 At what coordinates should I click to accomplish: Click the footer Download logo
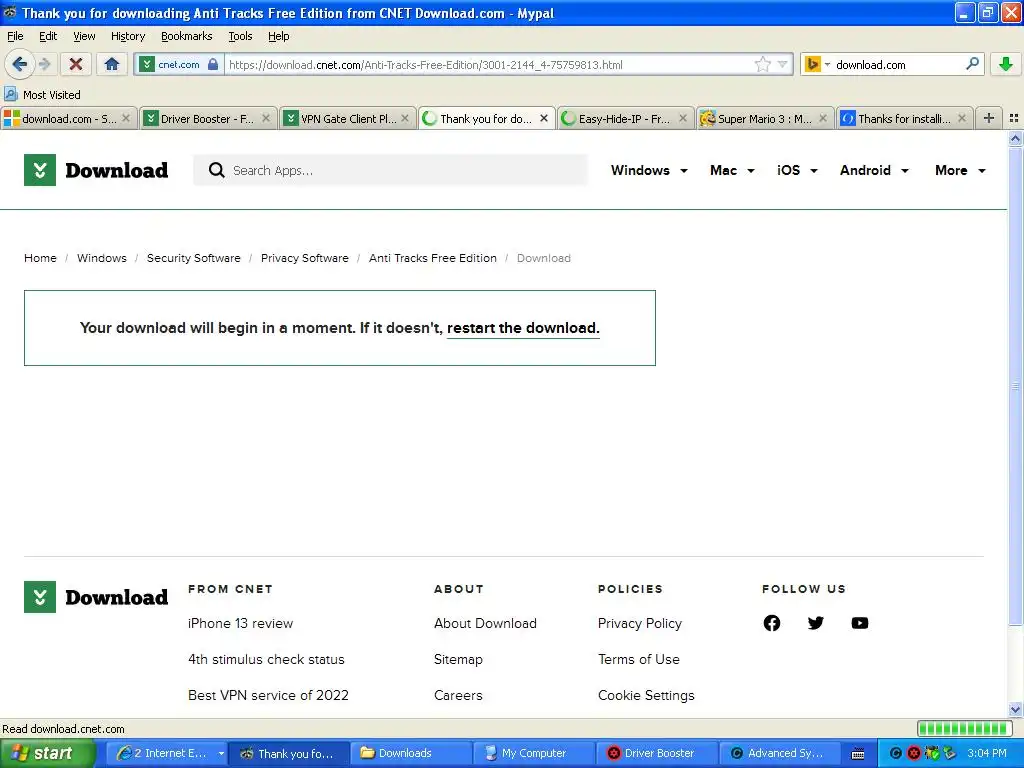(96, 597)
